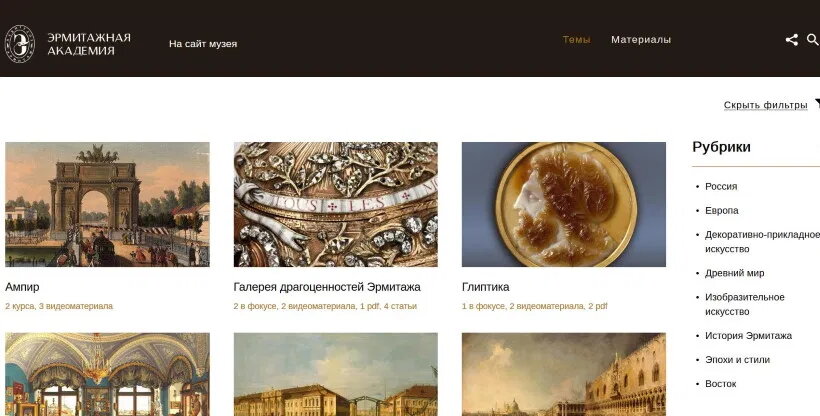This screenshot has width=820, height=416.
Task: Click the Hermitage Academy logo emblem
Action: [x=20, y=44]
